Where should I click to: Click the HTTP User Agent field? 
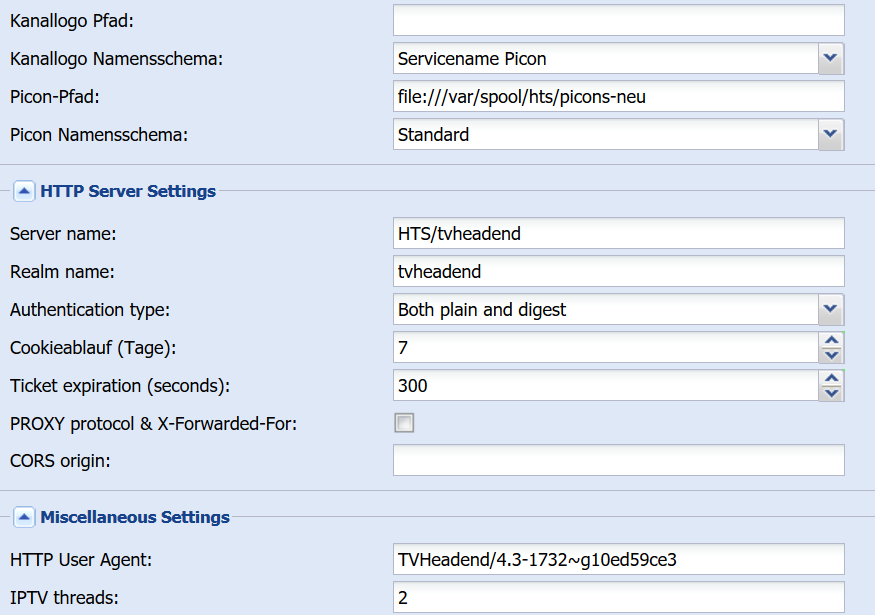click(x=618, y=559)
